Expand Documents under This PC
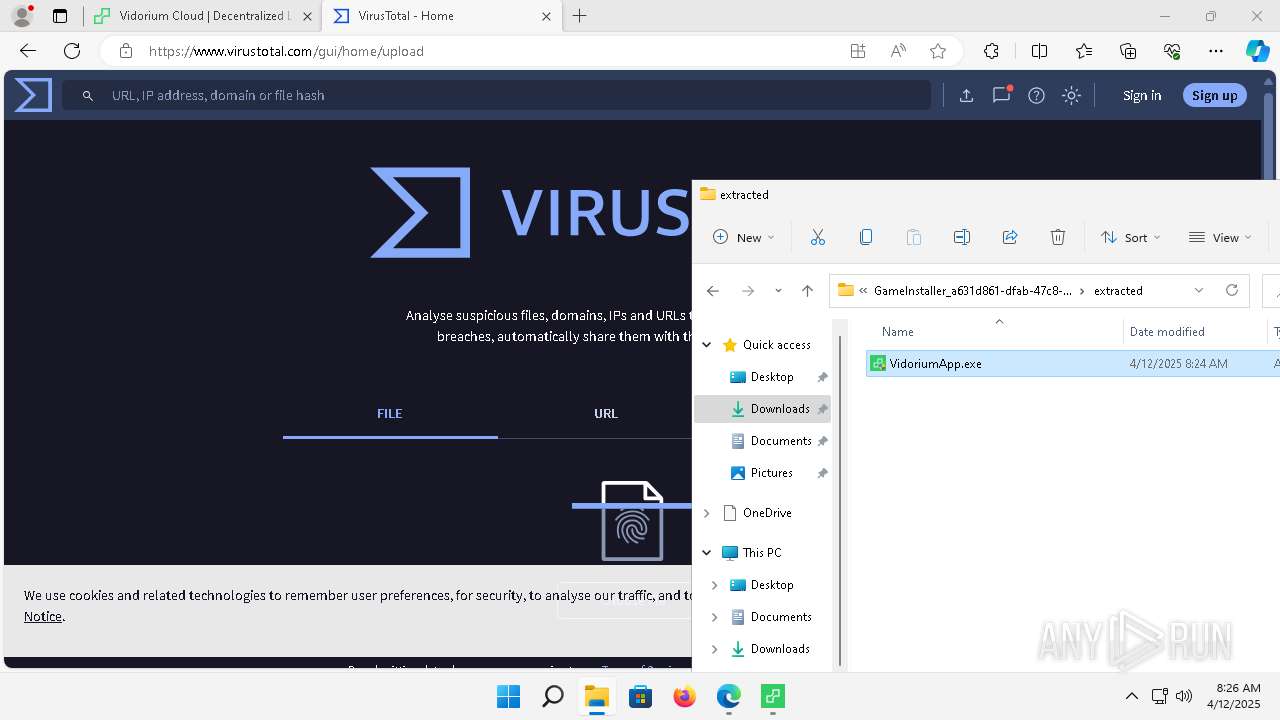The width and height of the screenshot is (1280, 720). 714,617
